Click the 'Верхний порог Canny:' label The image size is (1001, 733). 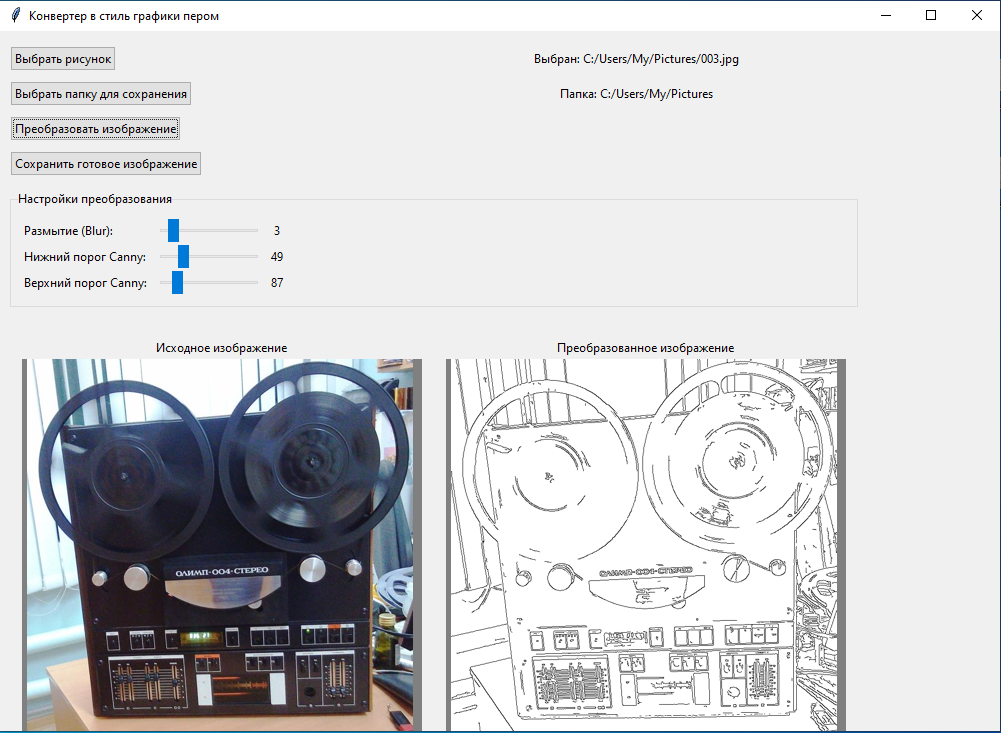[x=86, y=283]
